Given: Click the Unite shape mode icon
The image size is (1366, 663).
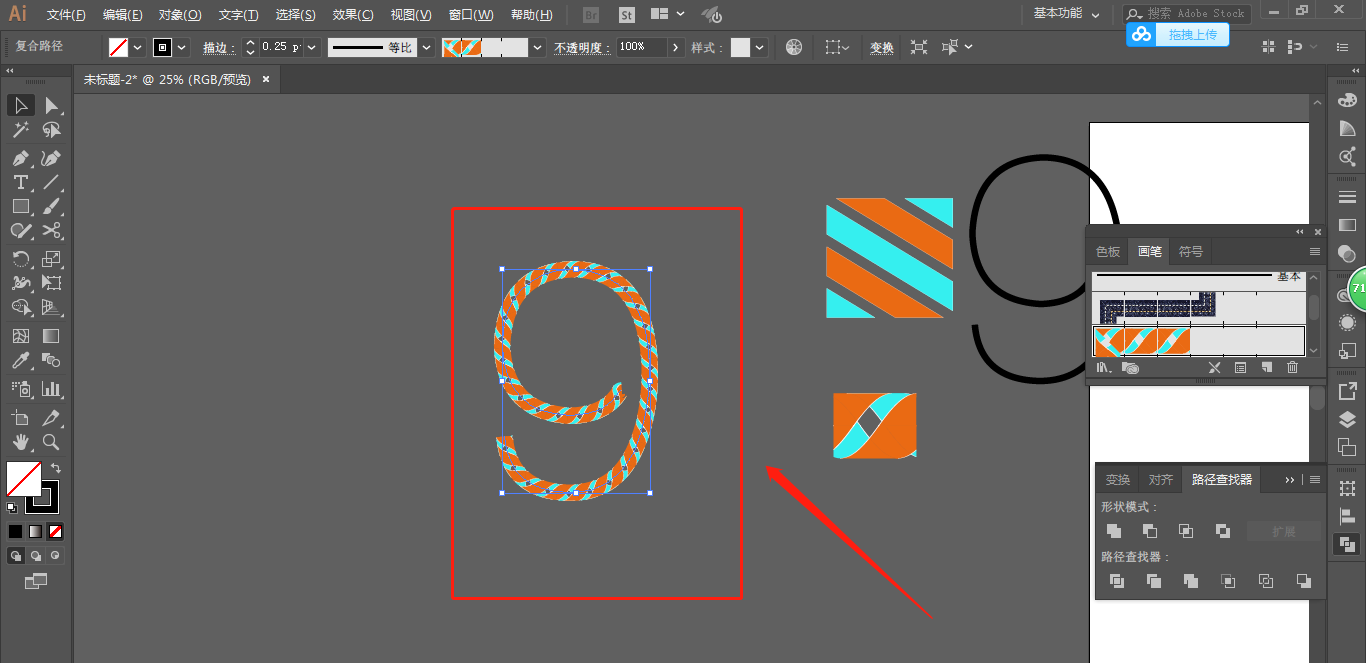Looking at the screenshot, I should [1114, 531].
